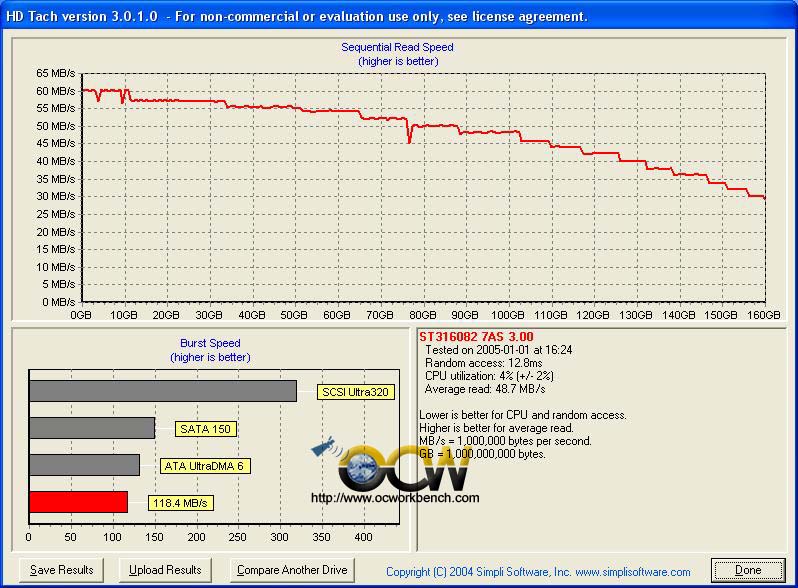The image size is (798, 588).
Task: Click the red burst speed bar
Action: point(78,502)
